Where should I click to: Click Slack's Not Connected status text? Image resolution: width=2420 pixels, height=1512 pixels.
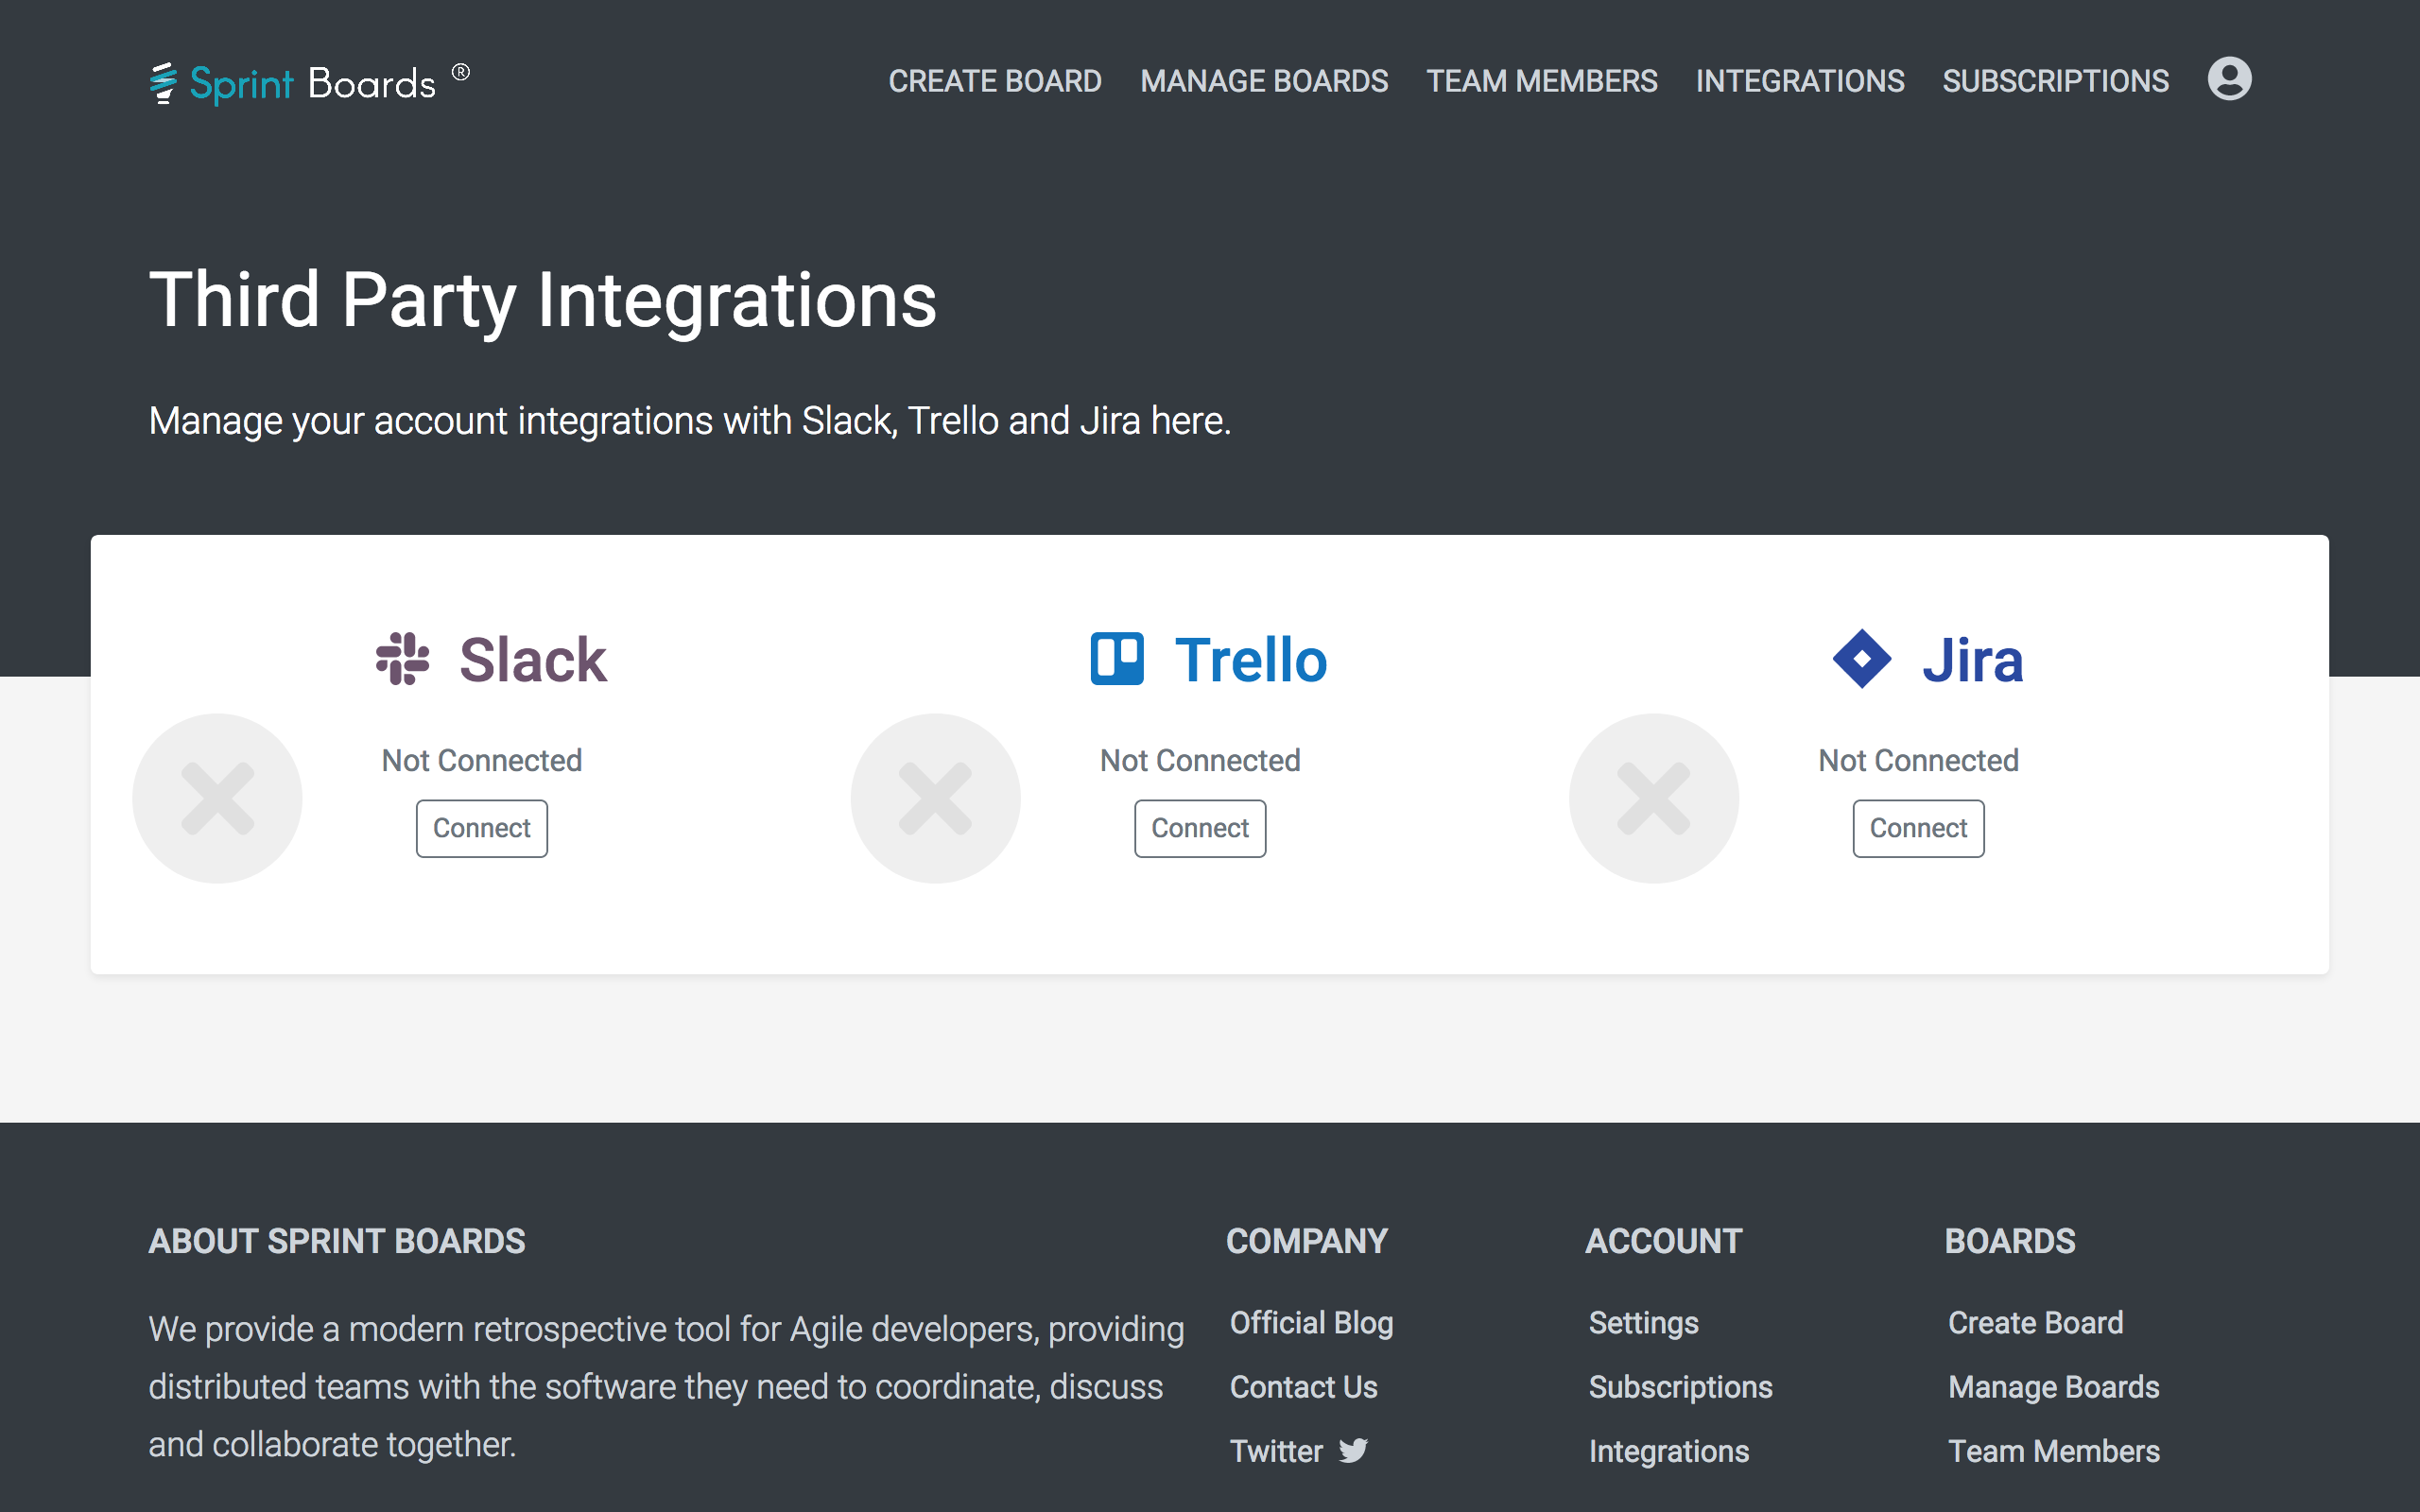click(482, 760)
